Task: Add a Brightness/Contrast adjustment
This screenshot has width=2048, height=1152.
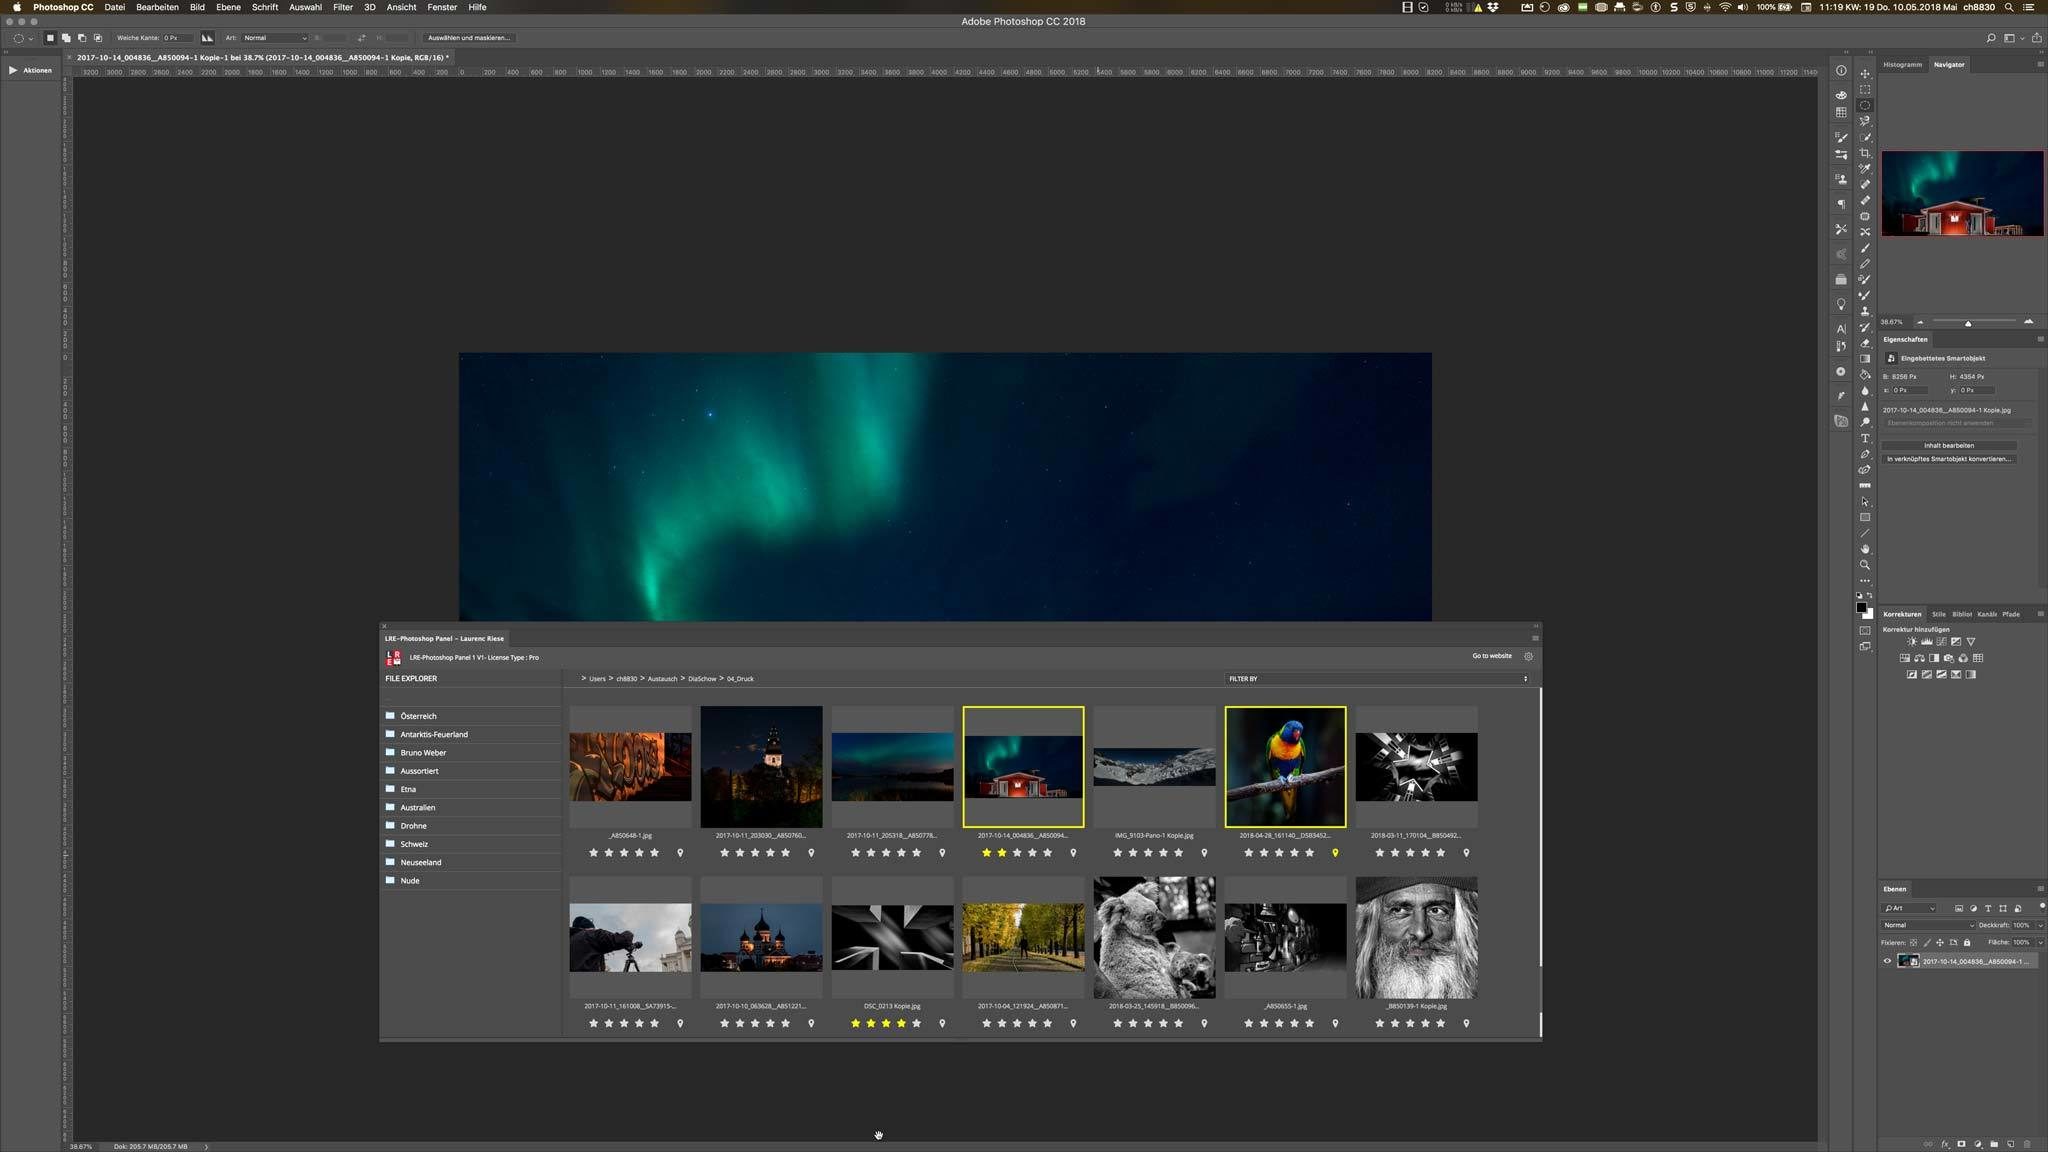Action: [1912, 642]
